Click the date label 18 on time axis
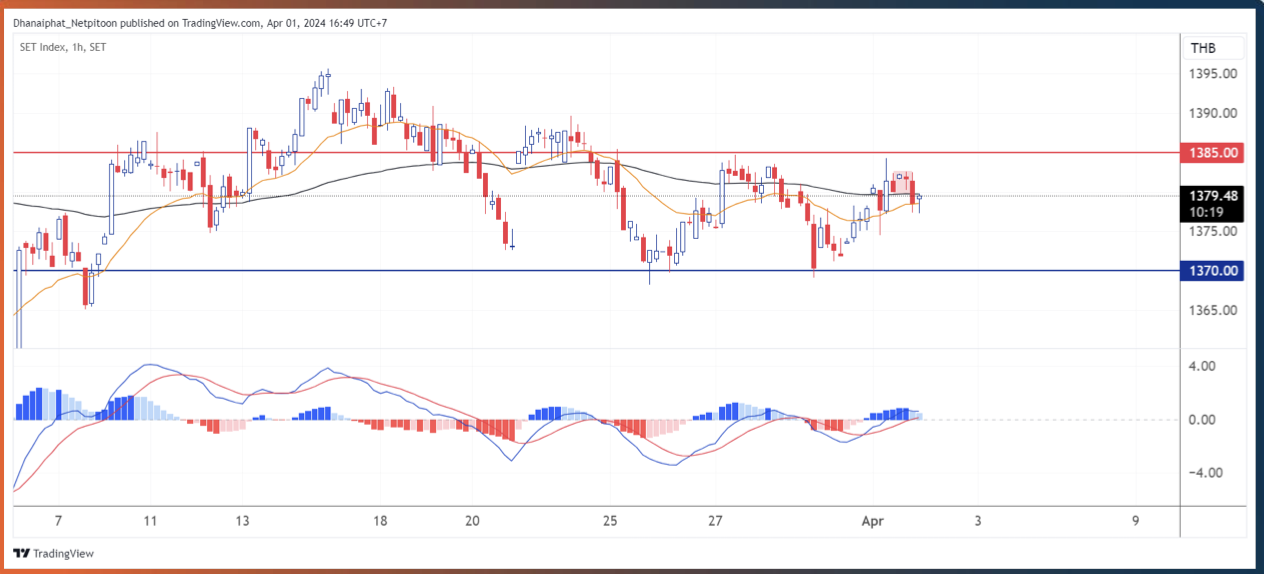This screenshot has height=574, width=1264. coord(380,521)
